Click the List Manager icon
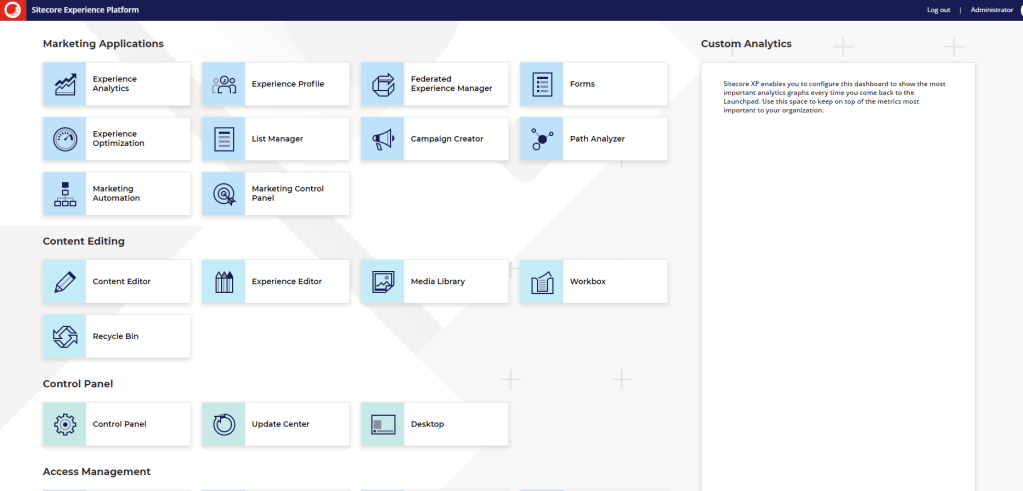Viewport: 1023px width, 491px height. 224,139
